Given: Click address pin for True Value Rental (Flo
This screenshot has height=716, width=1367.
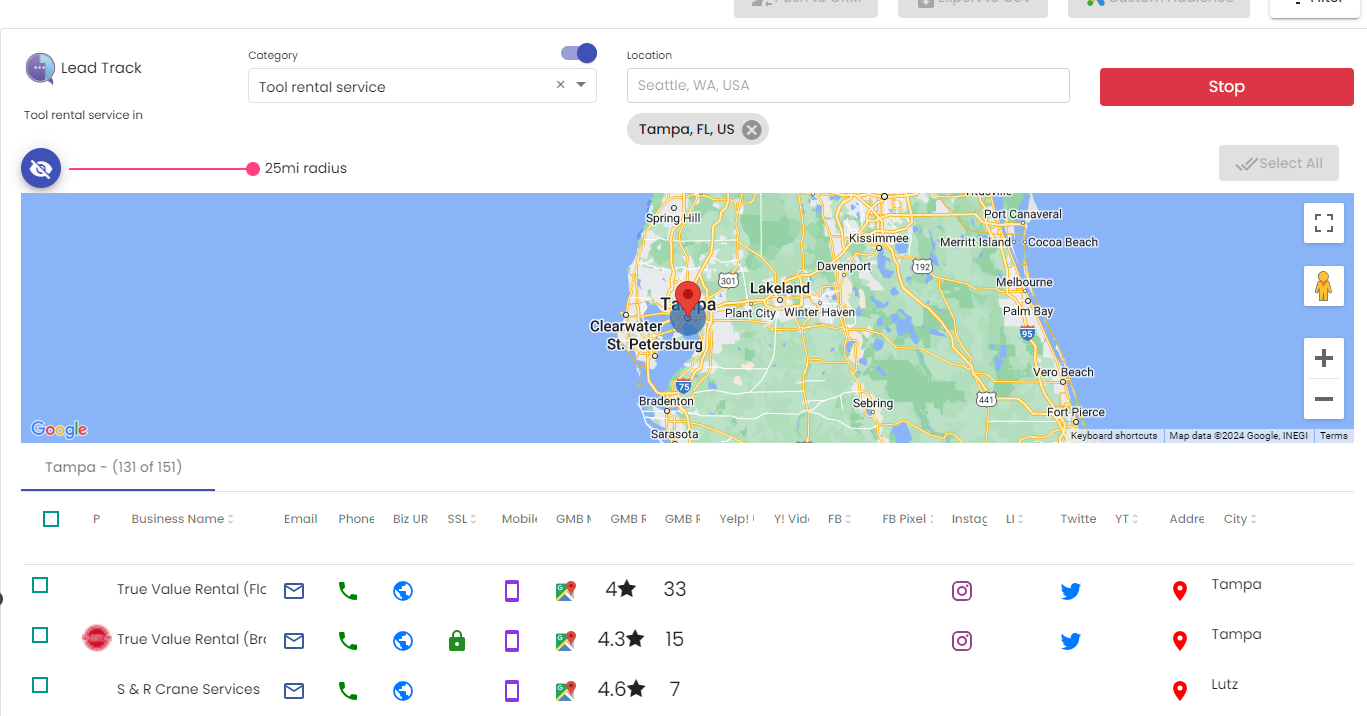Looking at the screenshot, I should [x=1180, y=591].
